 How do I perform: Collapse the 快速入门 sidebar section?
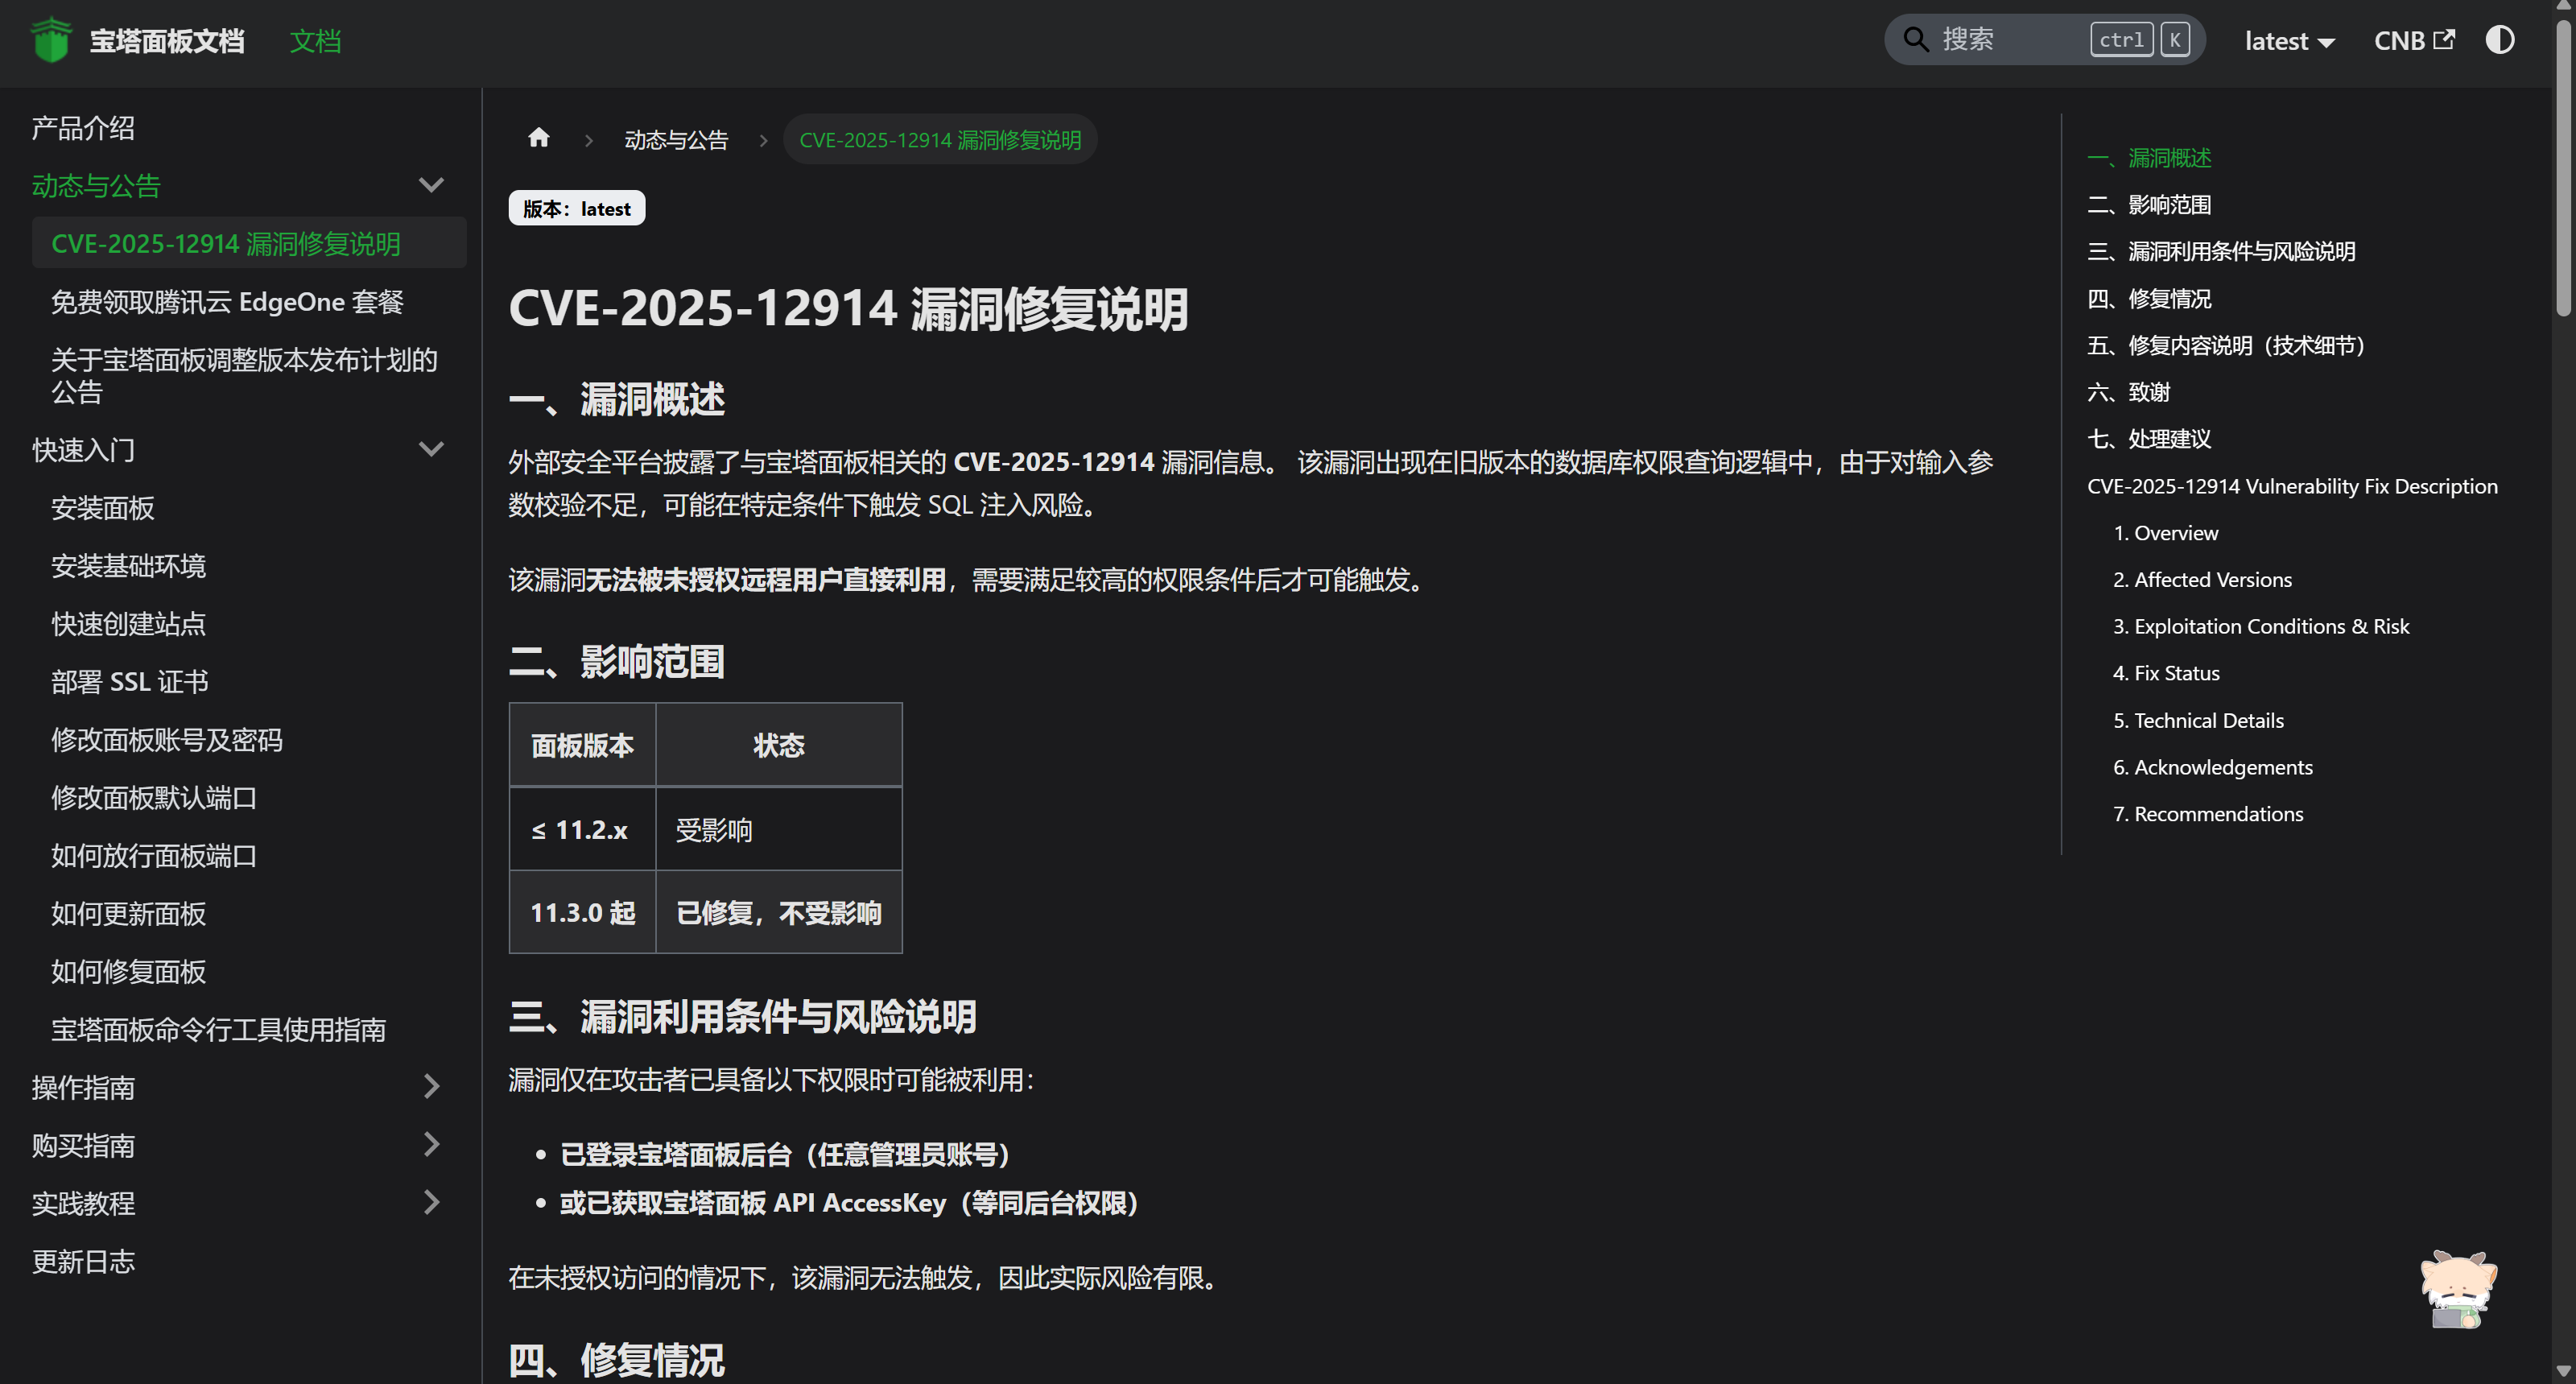(431, 449)
